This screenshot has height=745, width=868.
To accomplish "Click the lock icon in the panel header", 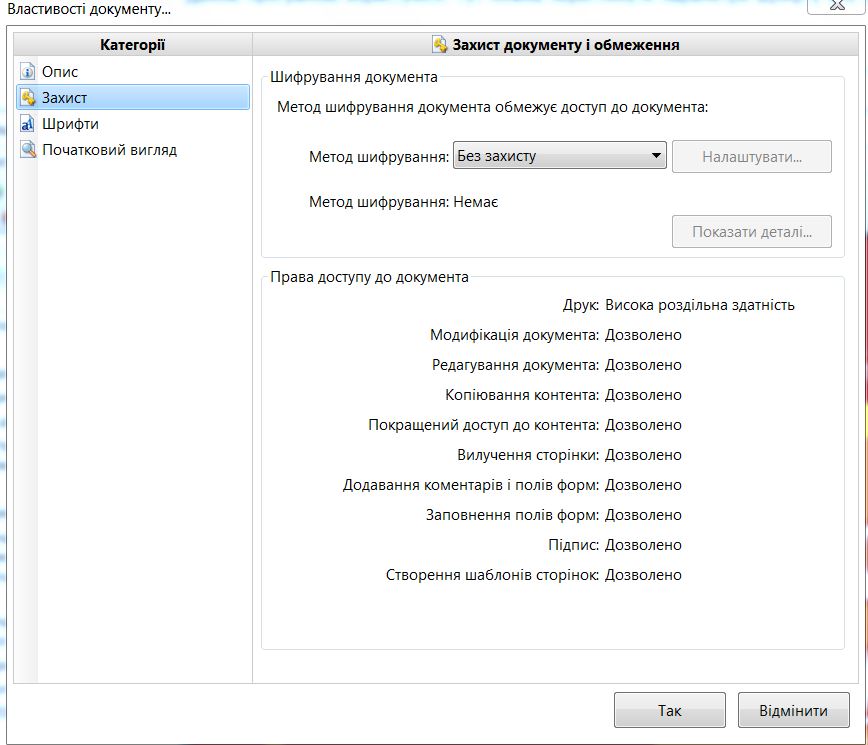I will [x=440, y=44].
